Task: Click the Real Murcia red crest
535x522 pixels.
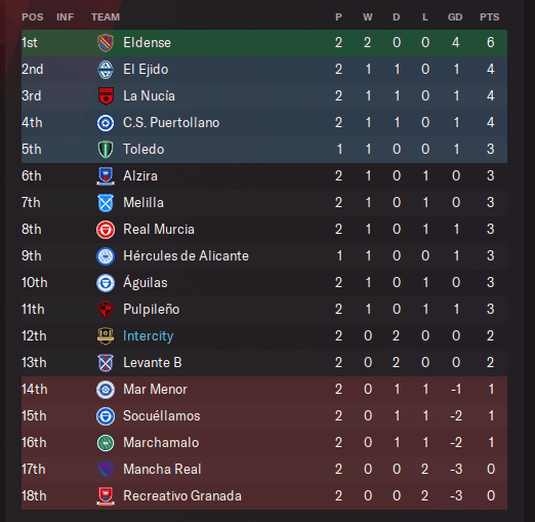Action: pyautogui.click(x=105, y=230)
